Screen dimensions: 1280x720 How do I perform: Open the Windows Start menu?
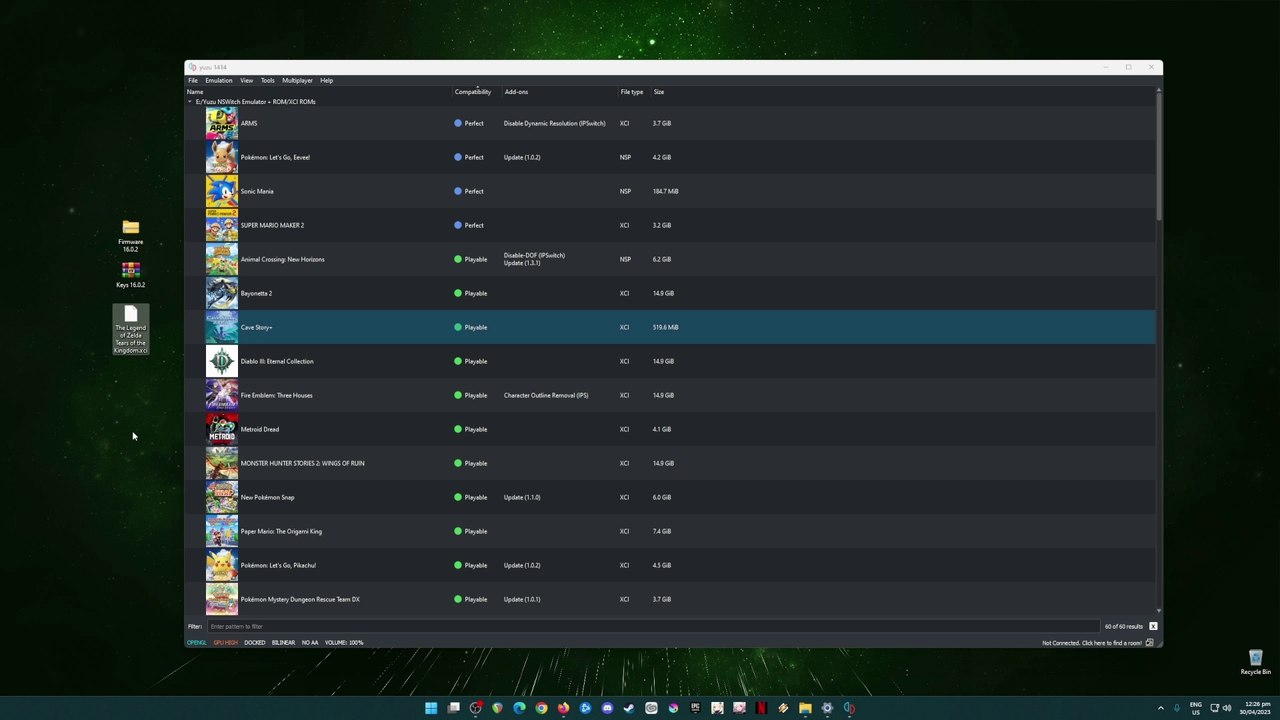(431, 708)
